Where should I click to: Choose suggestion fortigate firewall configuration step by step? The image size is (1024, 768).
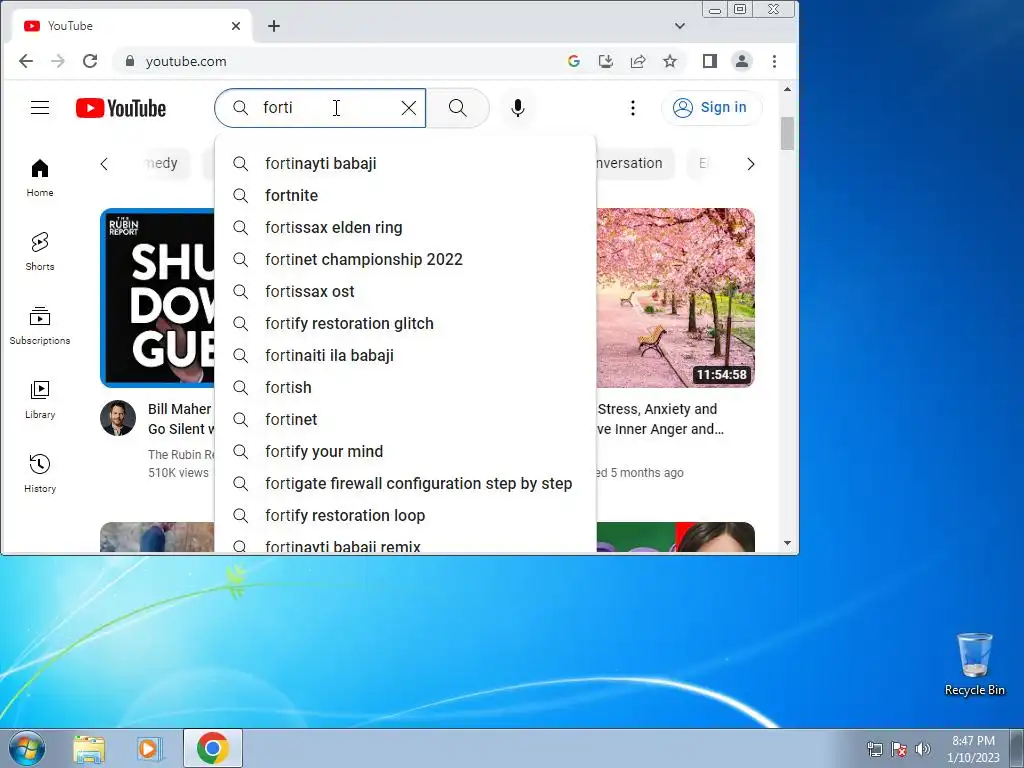pos(405,483)
